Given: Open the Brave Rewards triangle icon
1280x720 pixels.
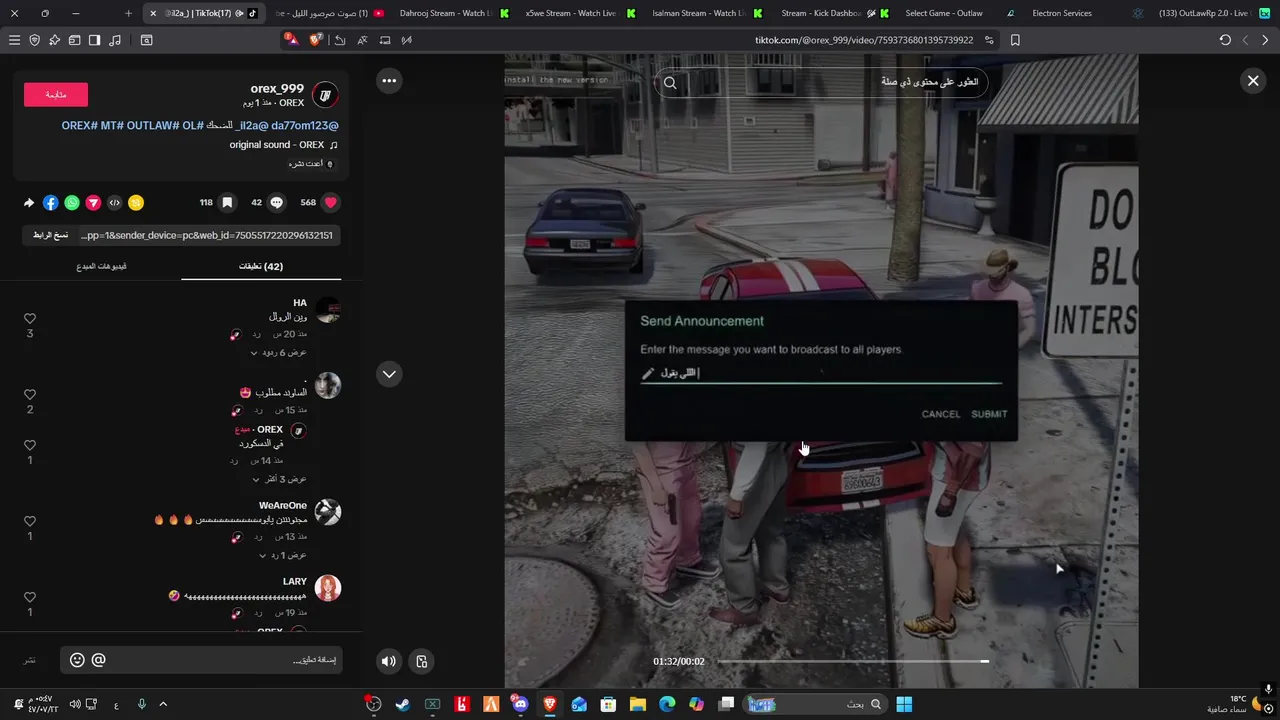Looking at the screenshot, I should pos(291,40).
